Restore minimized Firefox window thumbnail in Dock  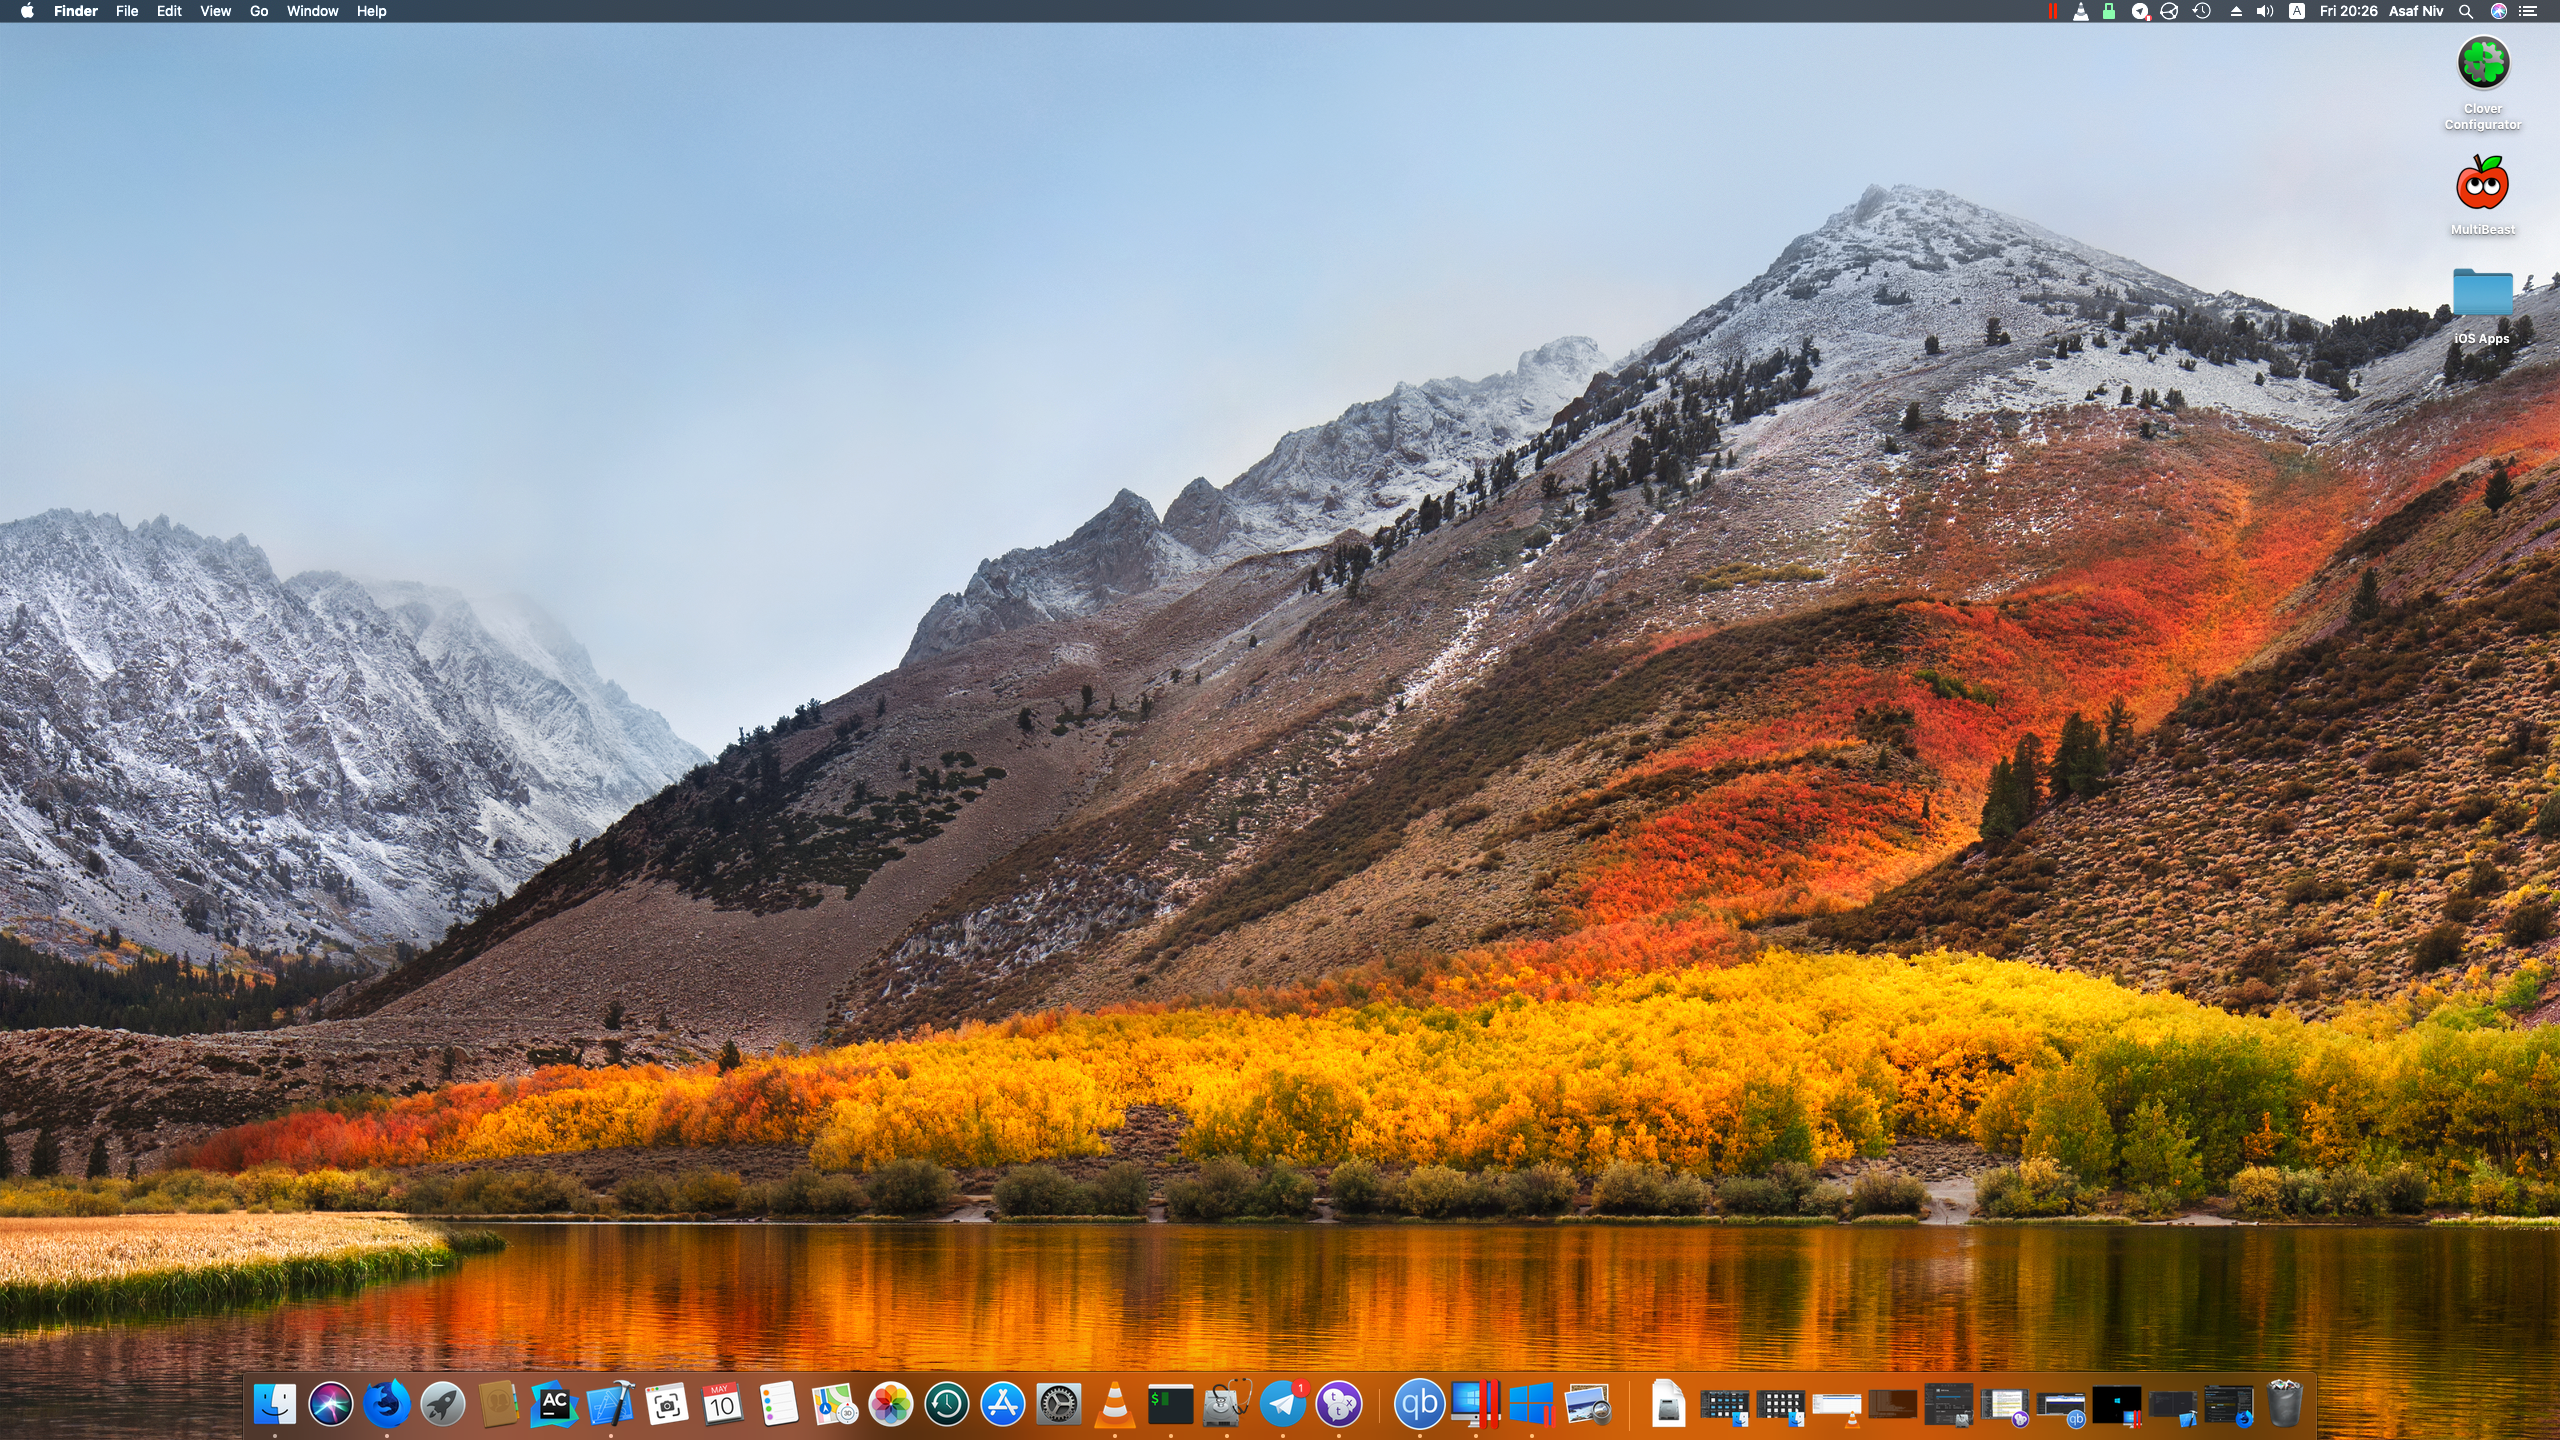click(x=2229, y=1405)
